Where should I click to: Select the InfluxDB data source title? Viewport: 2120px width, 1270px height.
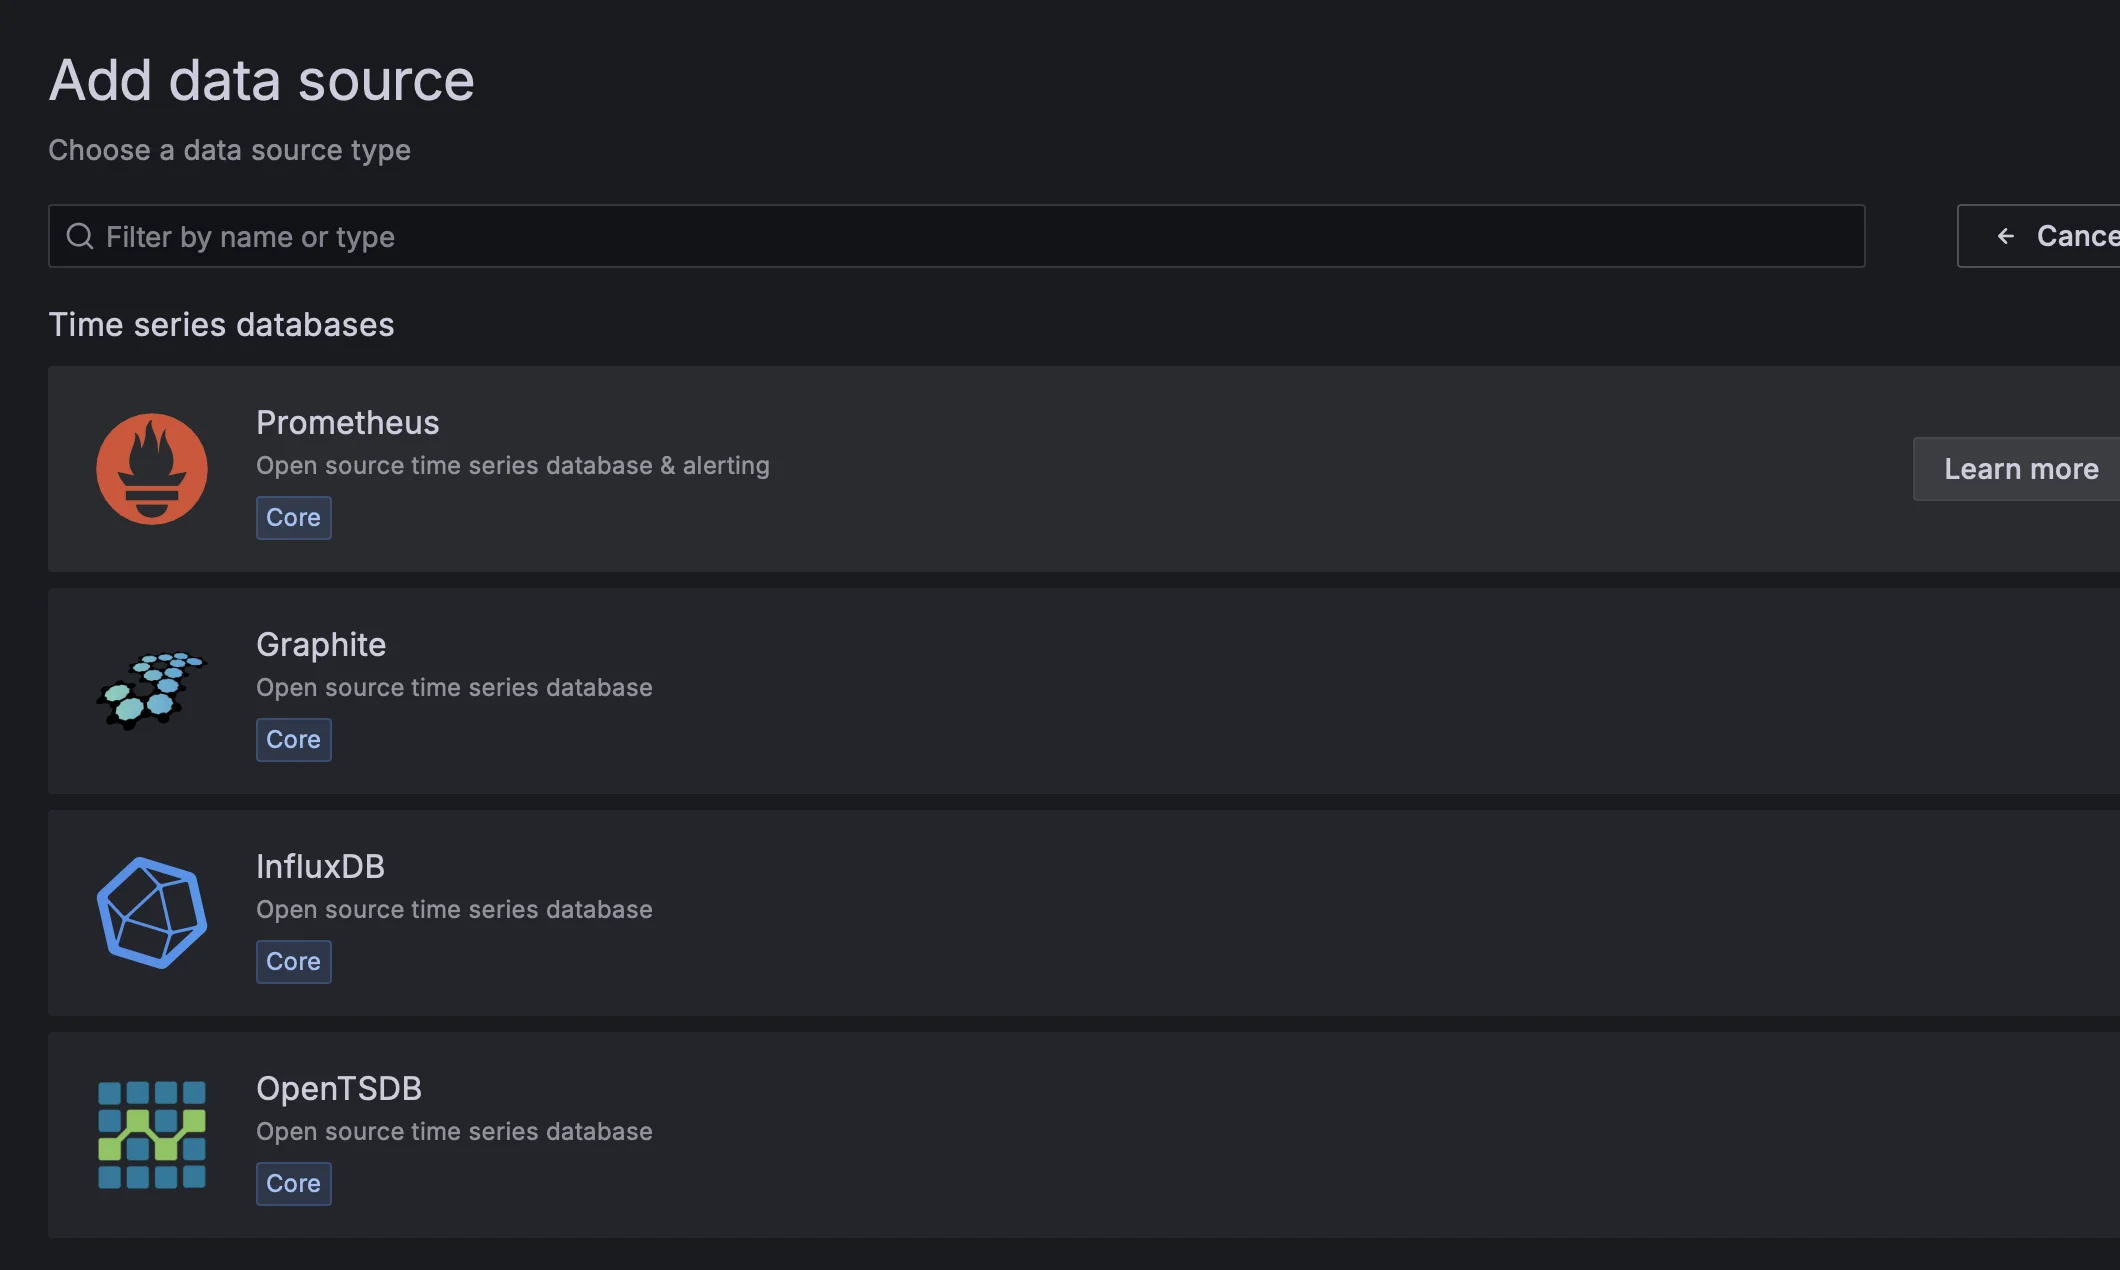[320, 867]
